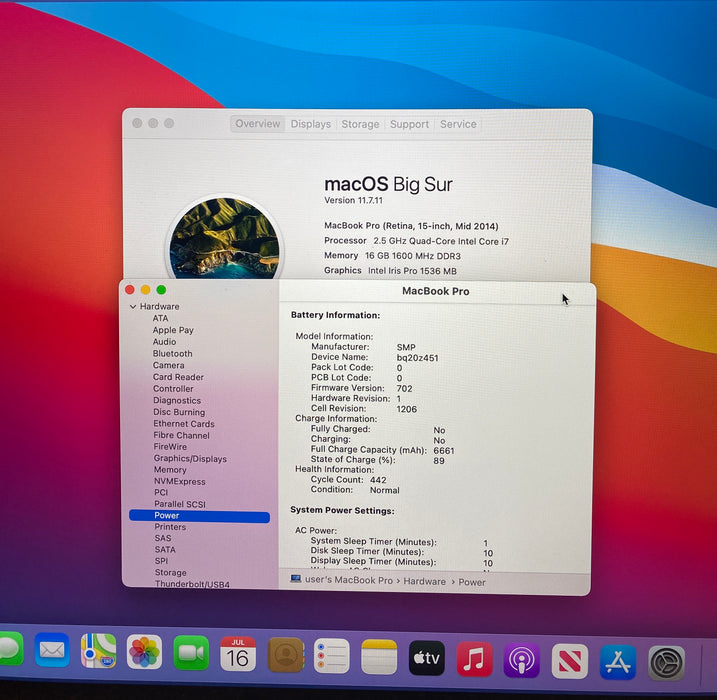The width and height of the screenshot is (717, 700).
Task: Launch Podcasts from the Dock
Action: click(522, 660)
